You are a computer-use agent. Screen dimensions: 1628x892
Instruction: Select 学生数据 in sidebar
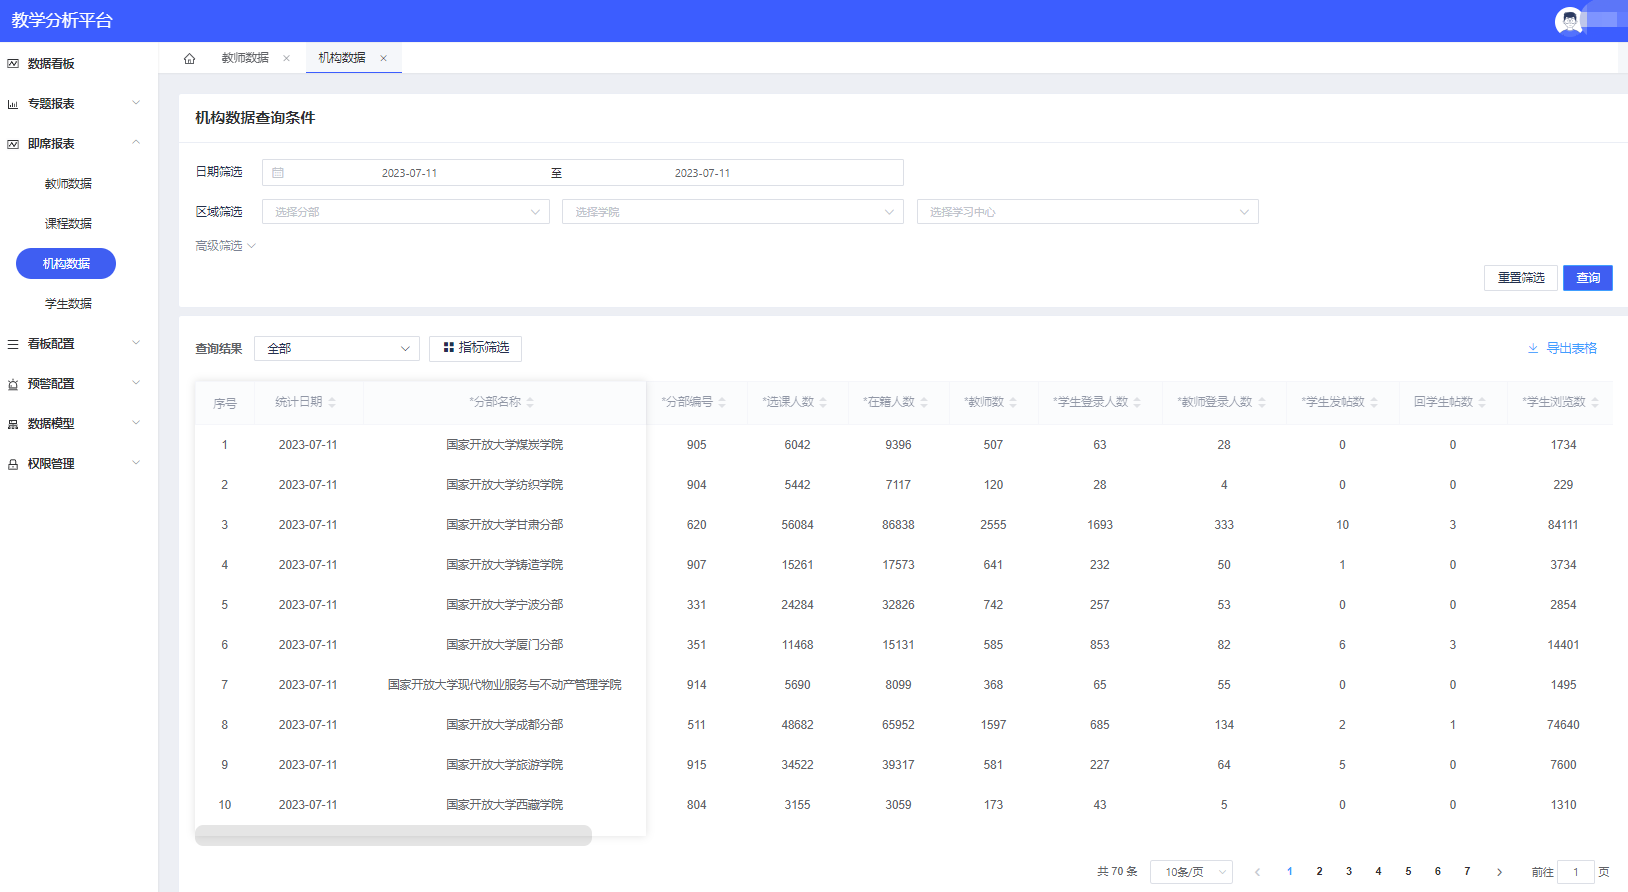pyautogui.click(x=68, y=303)
